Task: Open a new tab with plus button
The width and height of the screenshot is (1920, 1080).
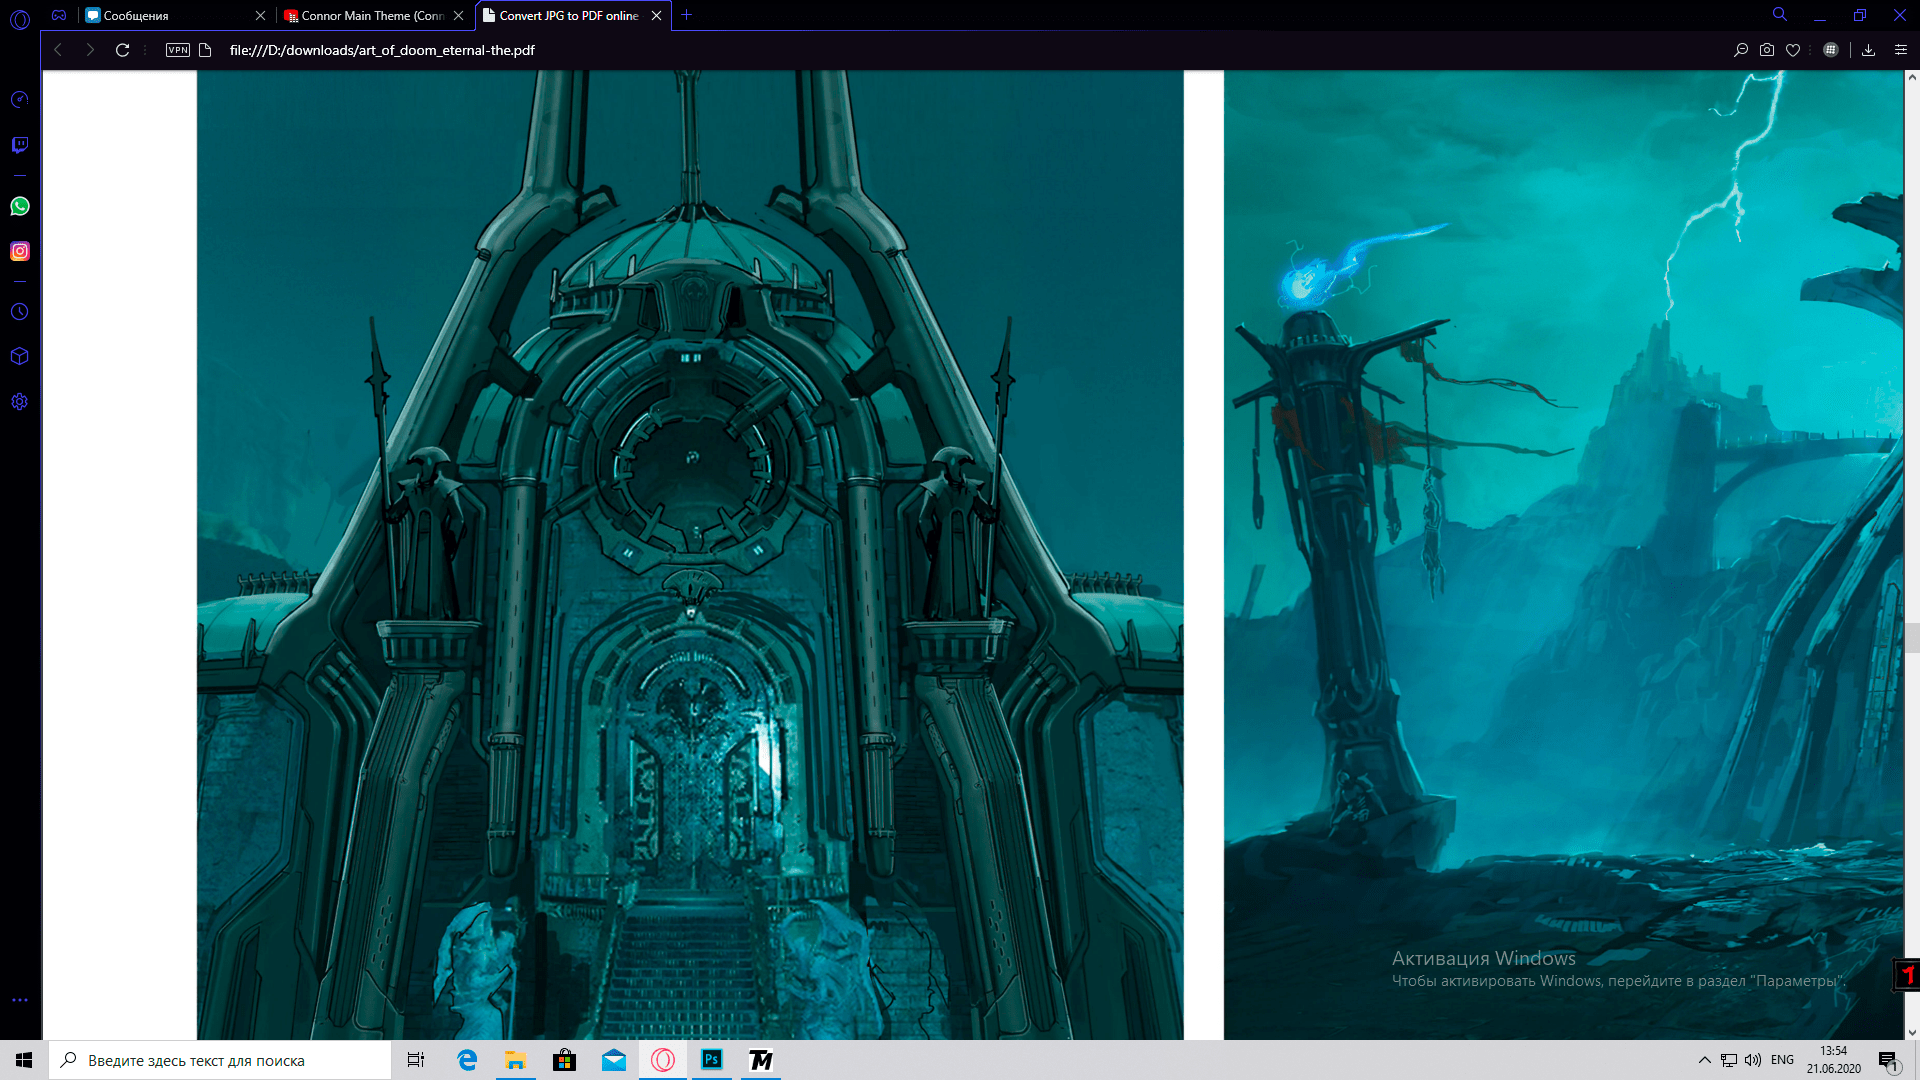Action: (x=686, y=15)
